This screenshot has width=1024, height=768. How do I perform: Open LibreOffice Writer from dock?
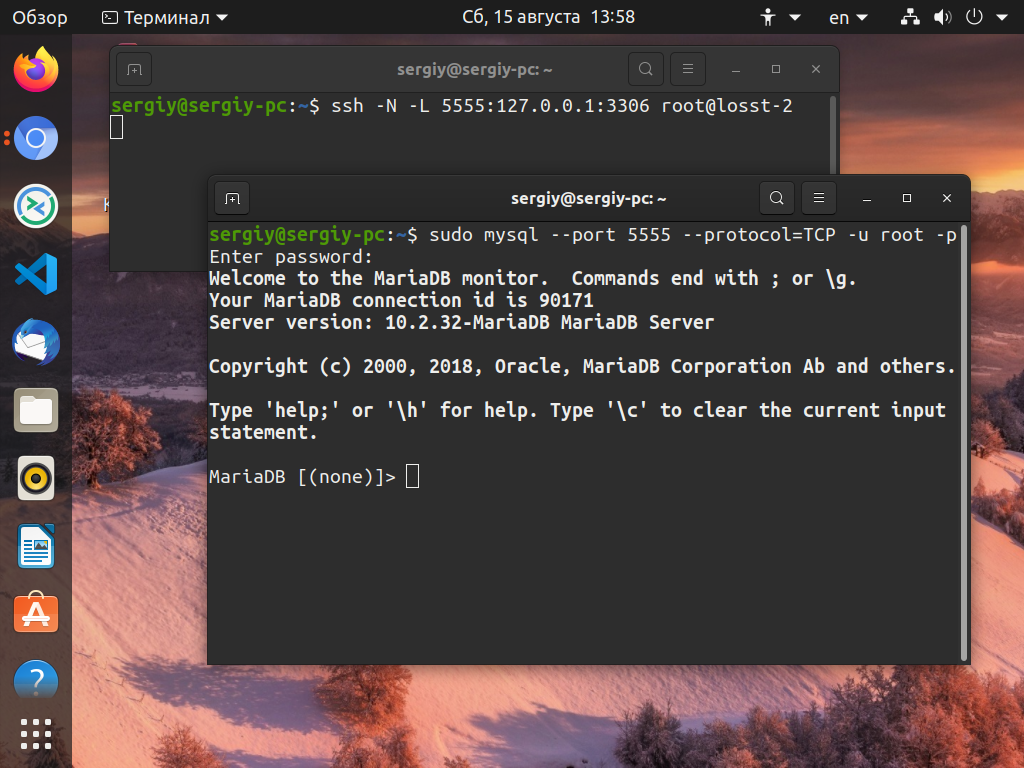36,546
